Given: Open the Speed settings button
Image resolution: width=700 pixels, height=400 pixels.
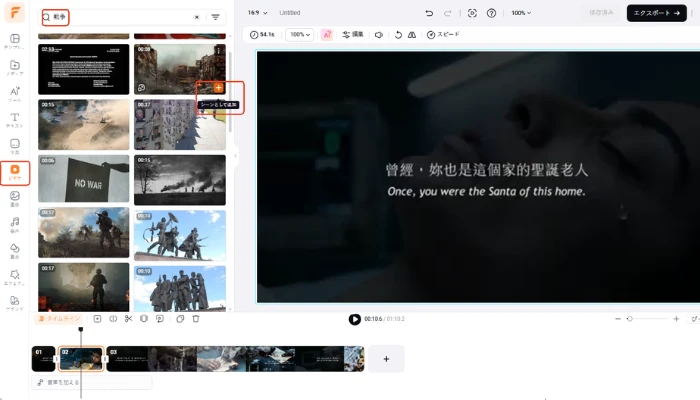Looking at the screenshot, I should pos(443,34).
